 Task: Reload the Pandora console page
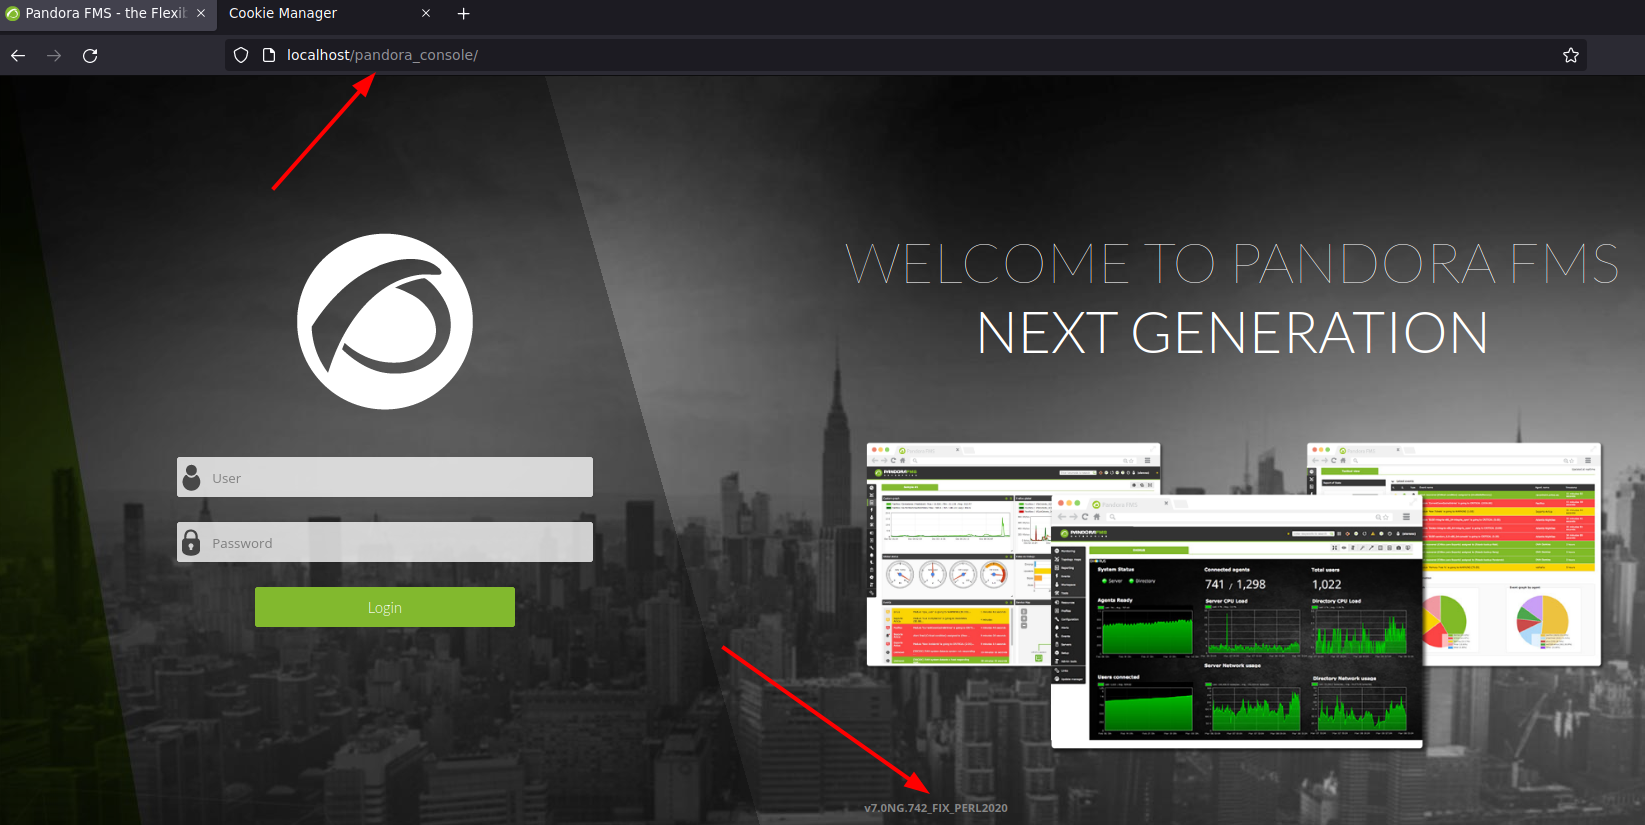(x=90, y=55)
